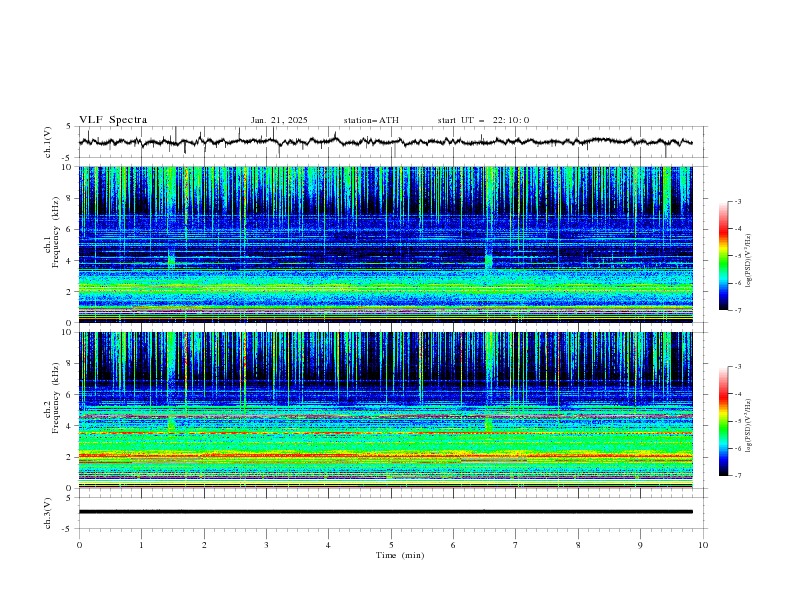
Task: Click the "ch.3(V)" axis label
Action: (48, 513)
